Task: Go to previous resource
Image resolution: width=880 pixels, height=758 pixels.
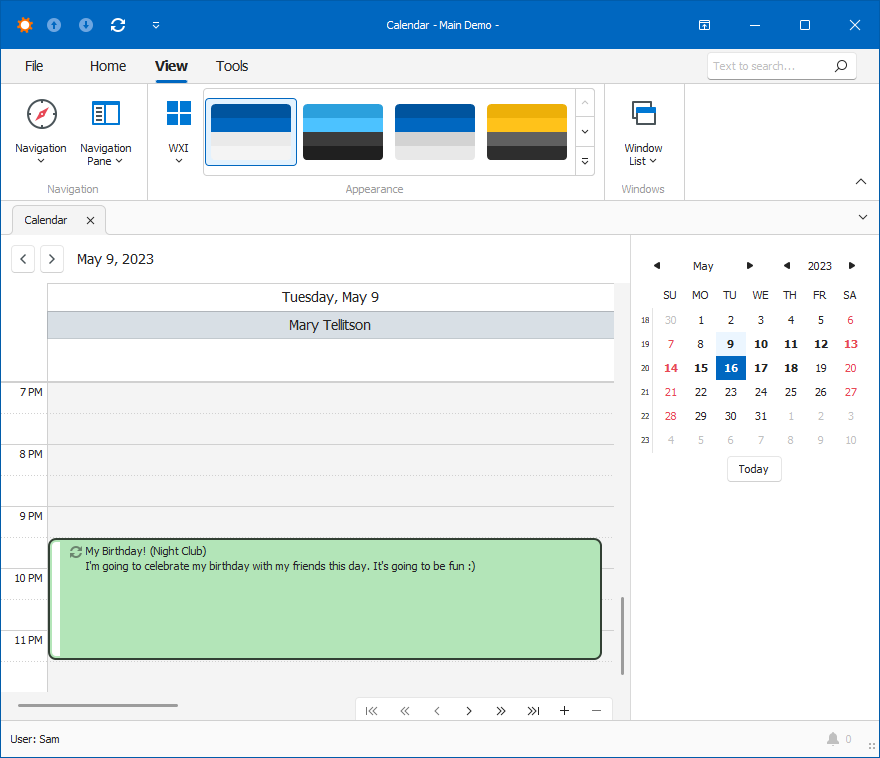Action: tap(437, 711)
